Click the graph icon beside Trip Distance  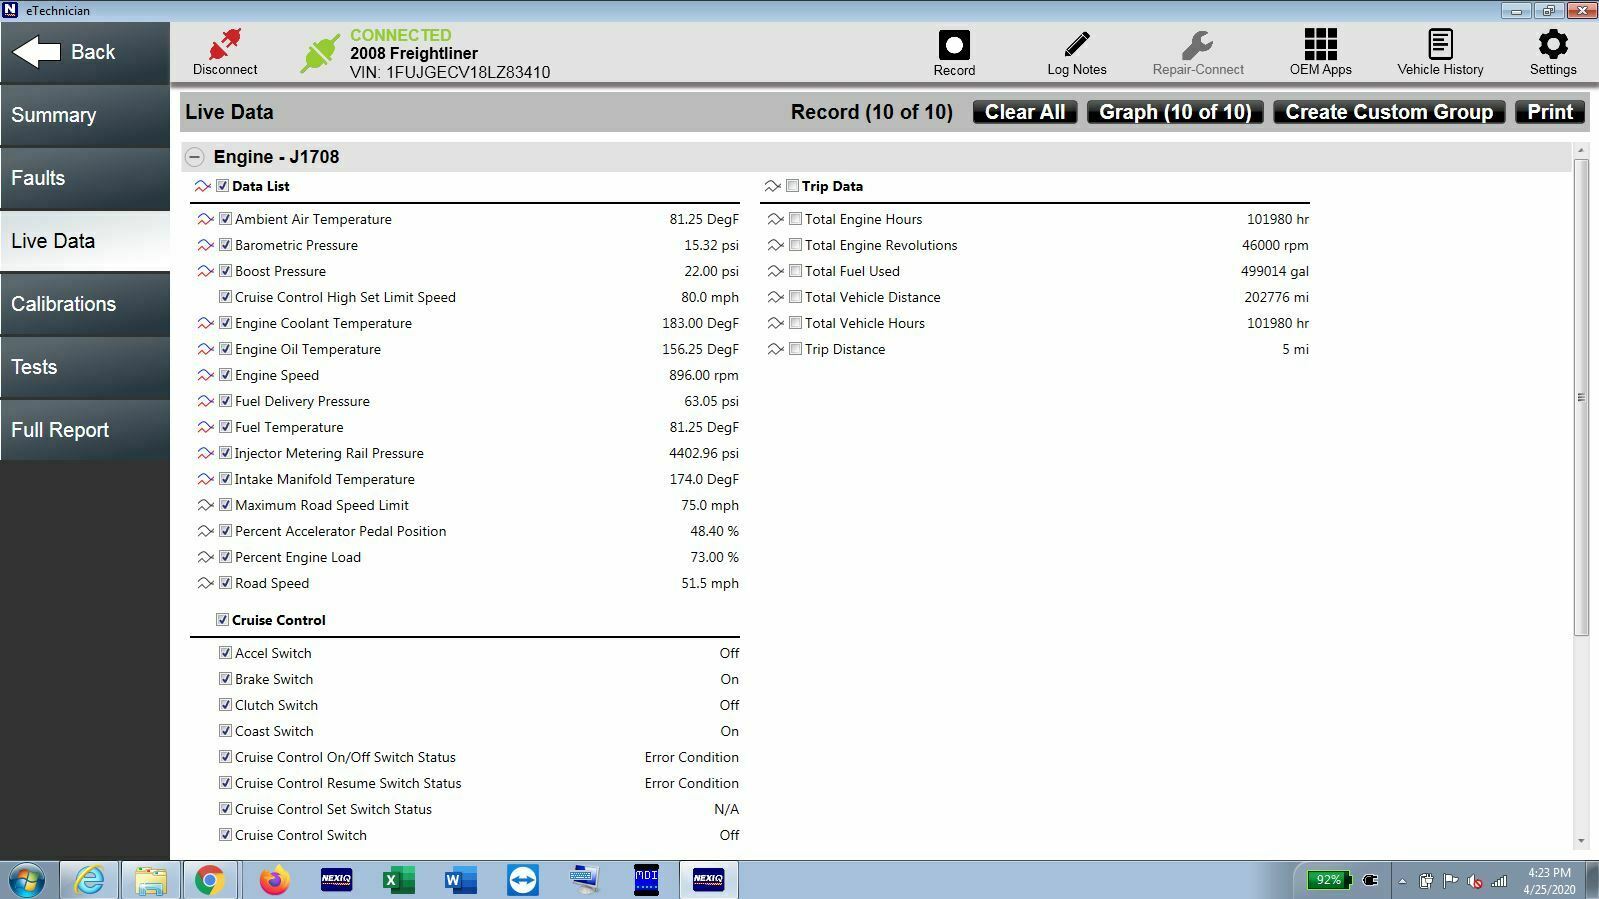point(775,349)
